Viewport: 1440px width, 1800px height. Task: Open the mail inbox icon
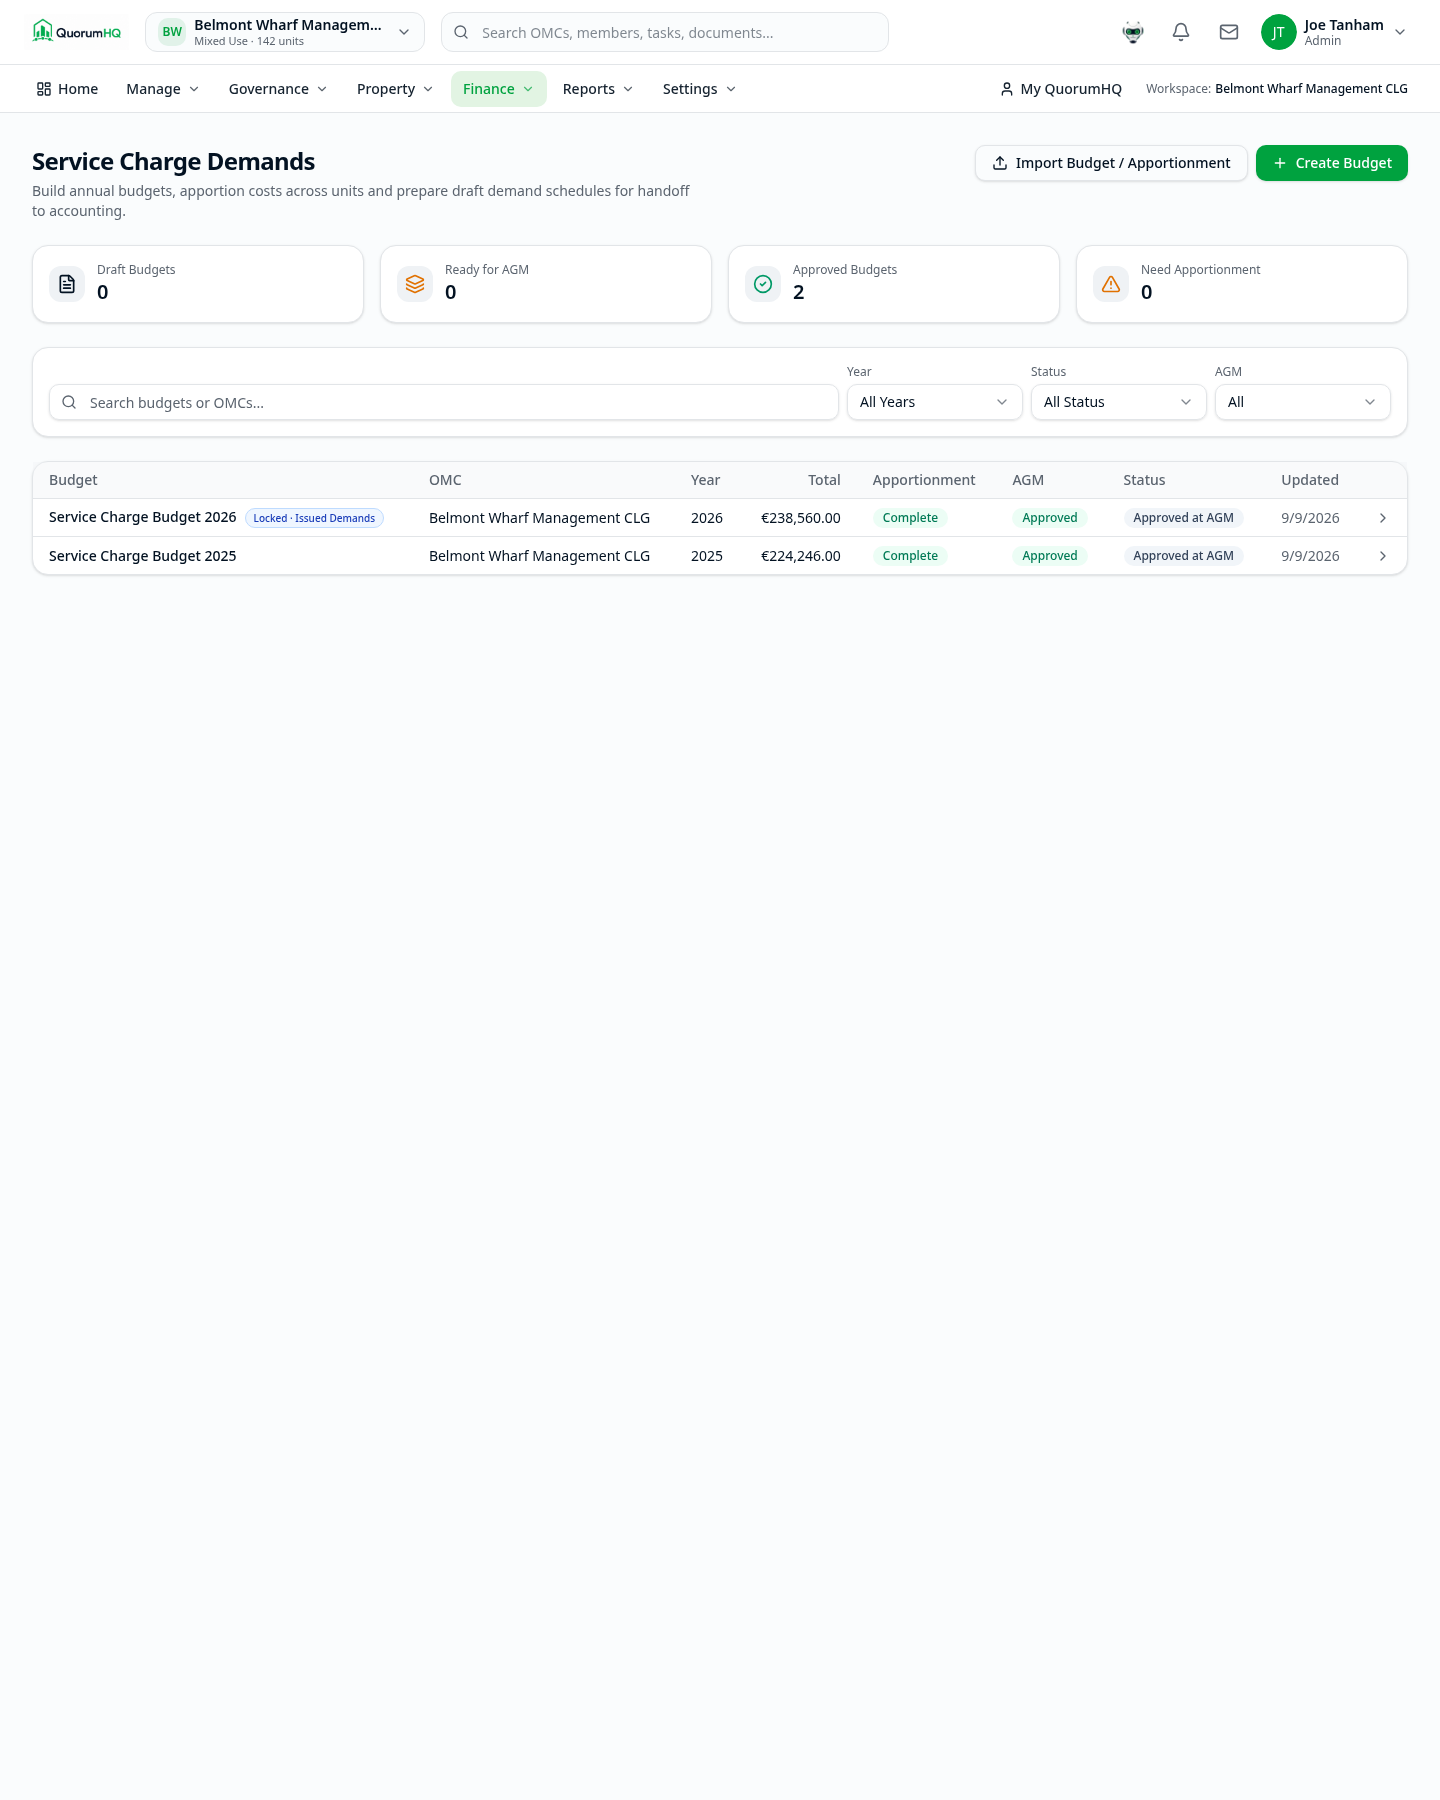point(1229,32)
